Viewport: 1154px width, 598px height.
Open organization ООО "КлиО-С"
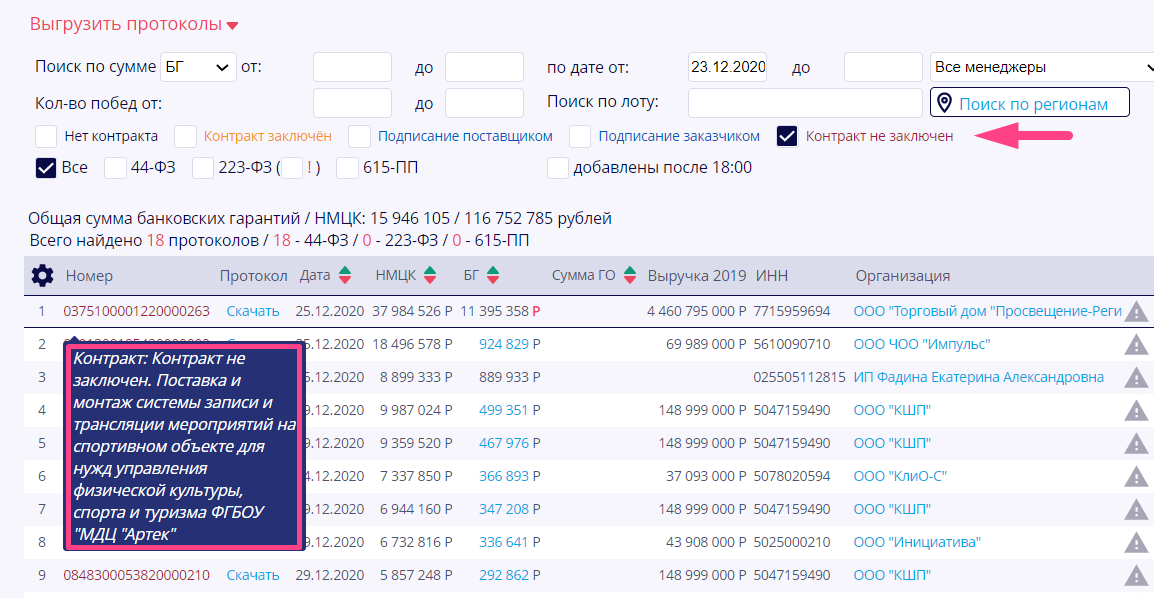[x=899, y=477]
